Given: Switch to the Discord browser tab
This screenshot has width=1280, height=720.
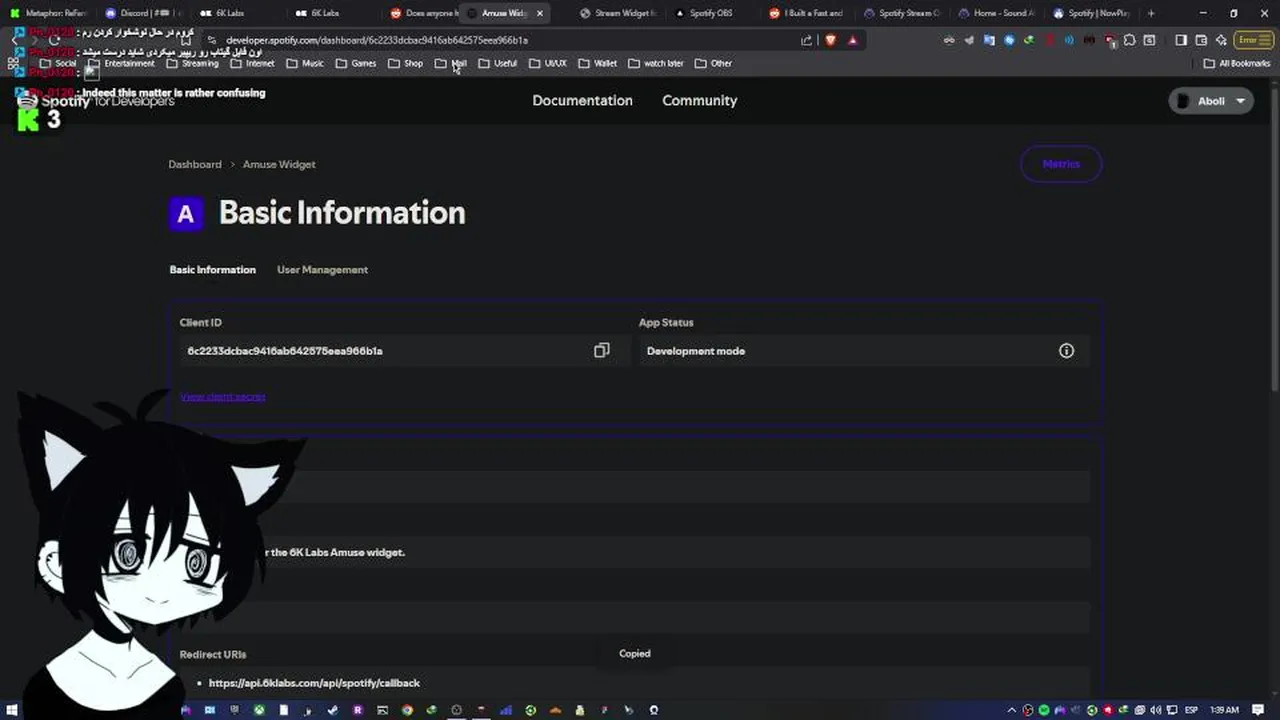Looking at the screenshot, I should tap(143, 13).
